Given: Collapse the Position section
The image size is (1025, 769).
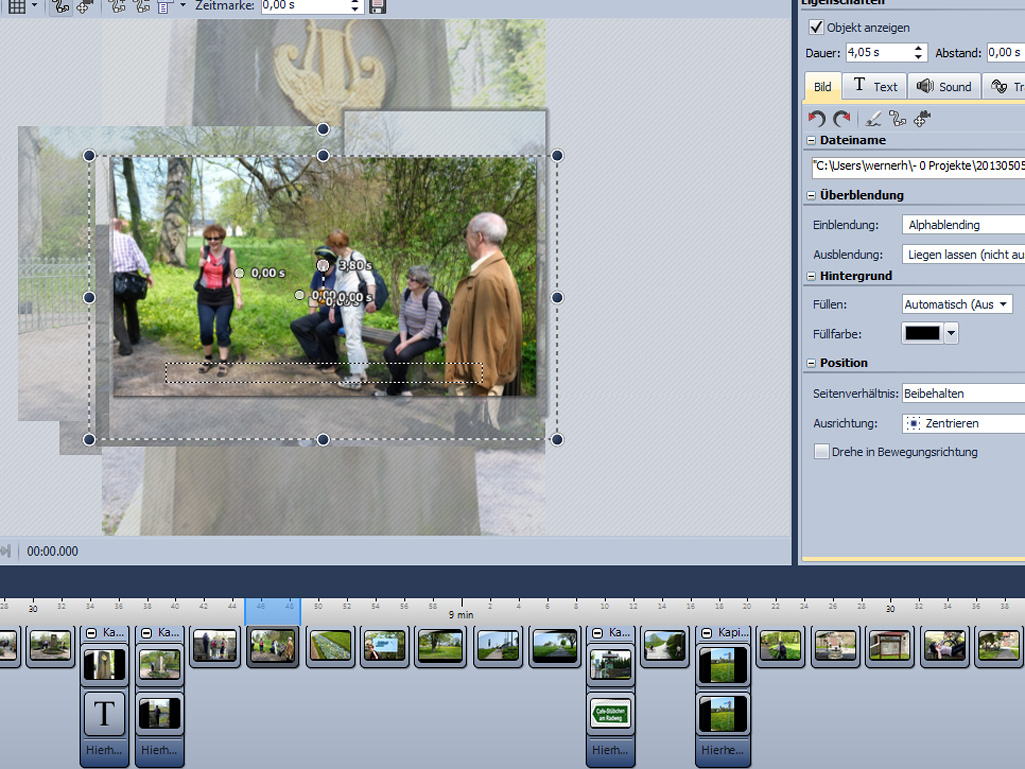Looking at the screenshot, I should point(811,363).
